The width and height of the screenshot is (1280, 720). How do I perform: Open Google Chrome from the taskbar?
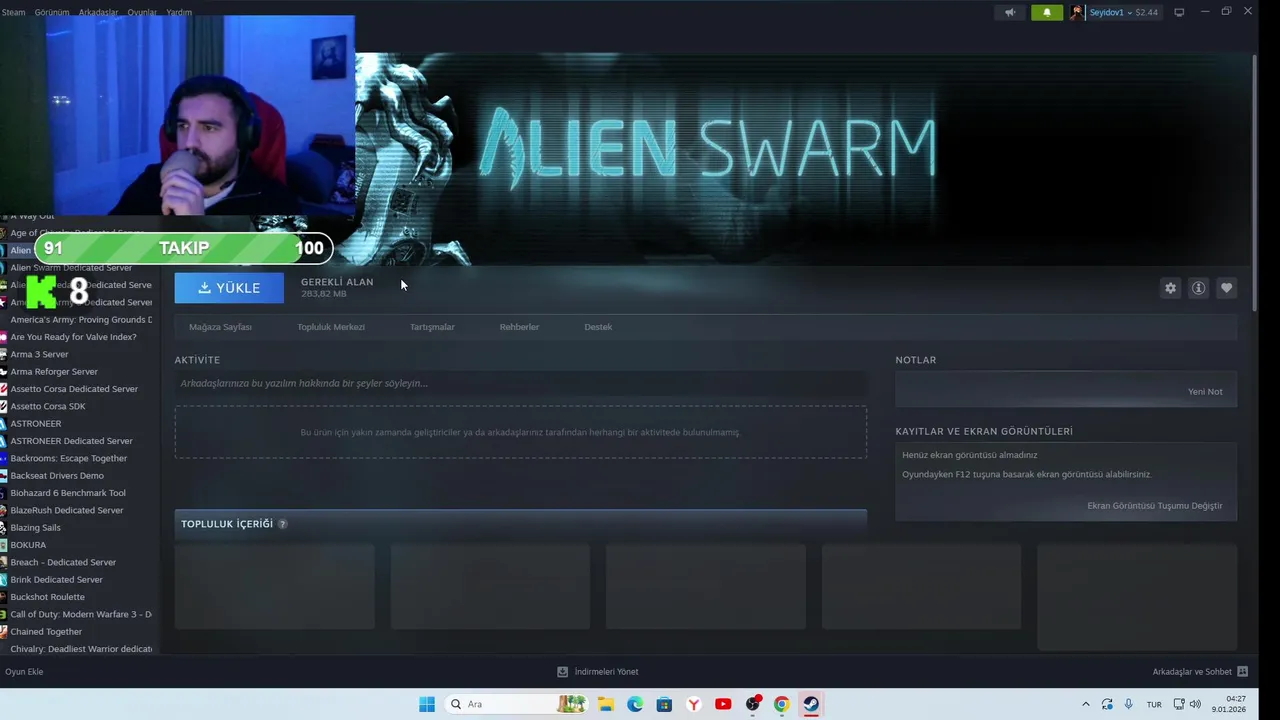(x=781, y=704)
